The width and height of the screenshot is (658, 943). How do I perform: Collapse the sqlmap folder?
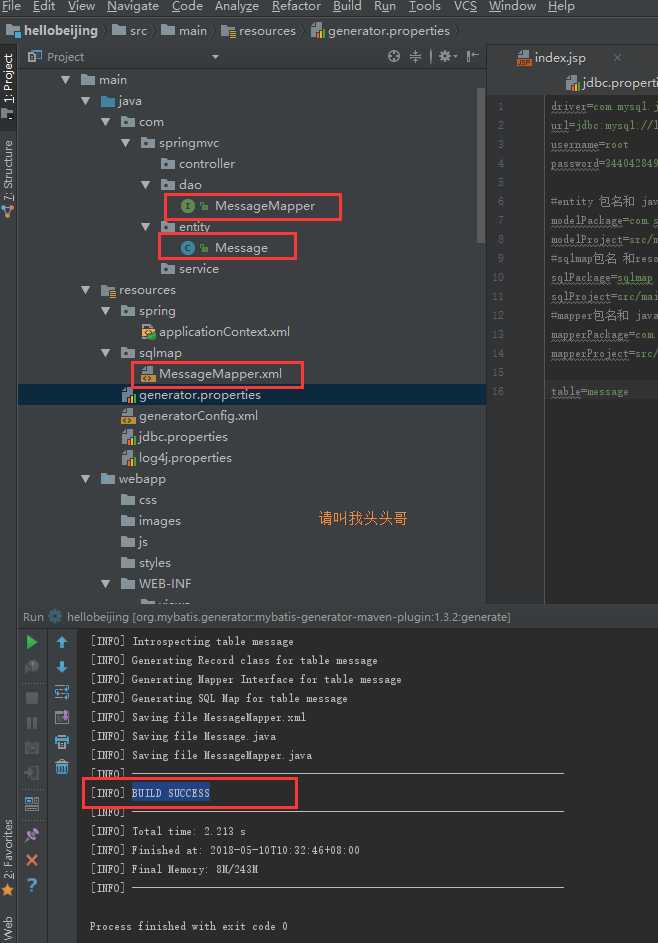tap(106, 353)
